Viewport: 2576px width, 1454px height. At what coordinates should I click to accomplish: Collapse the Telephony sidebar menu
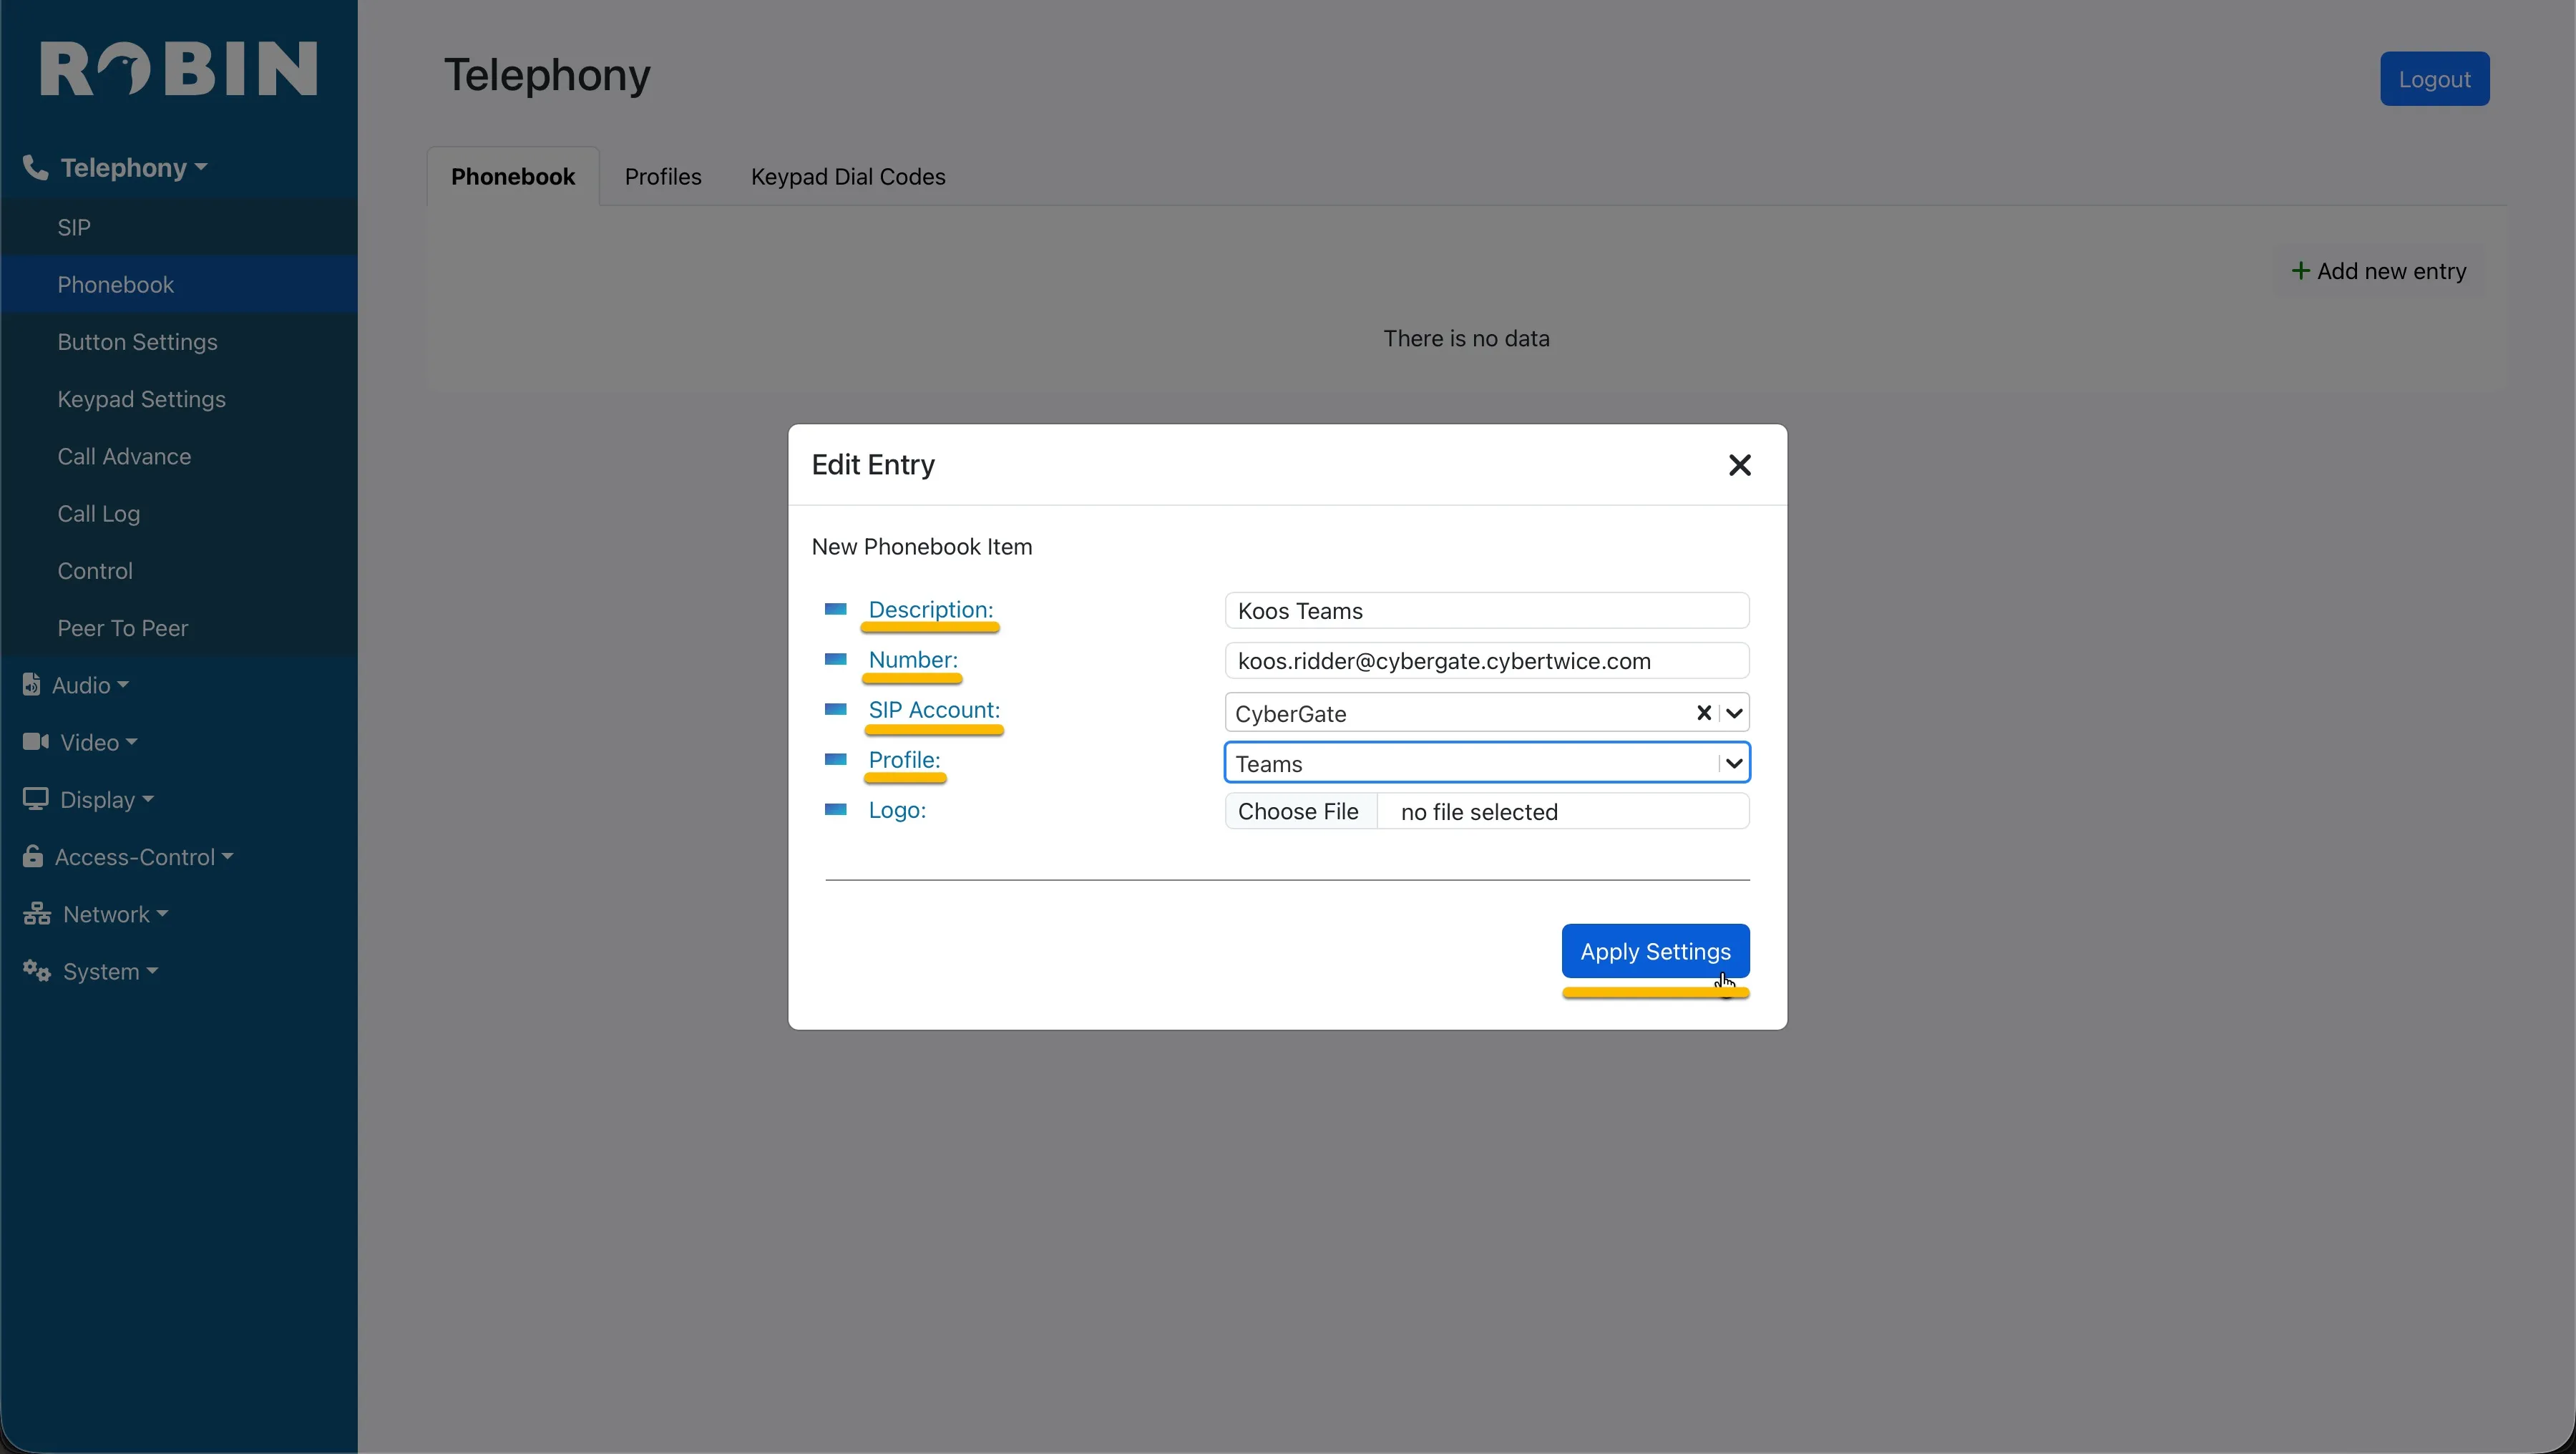(x=134, y=167)
